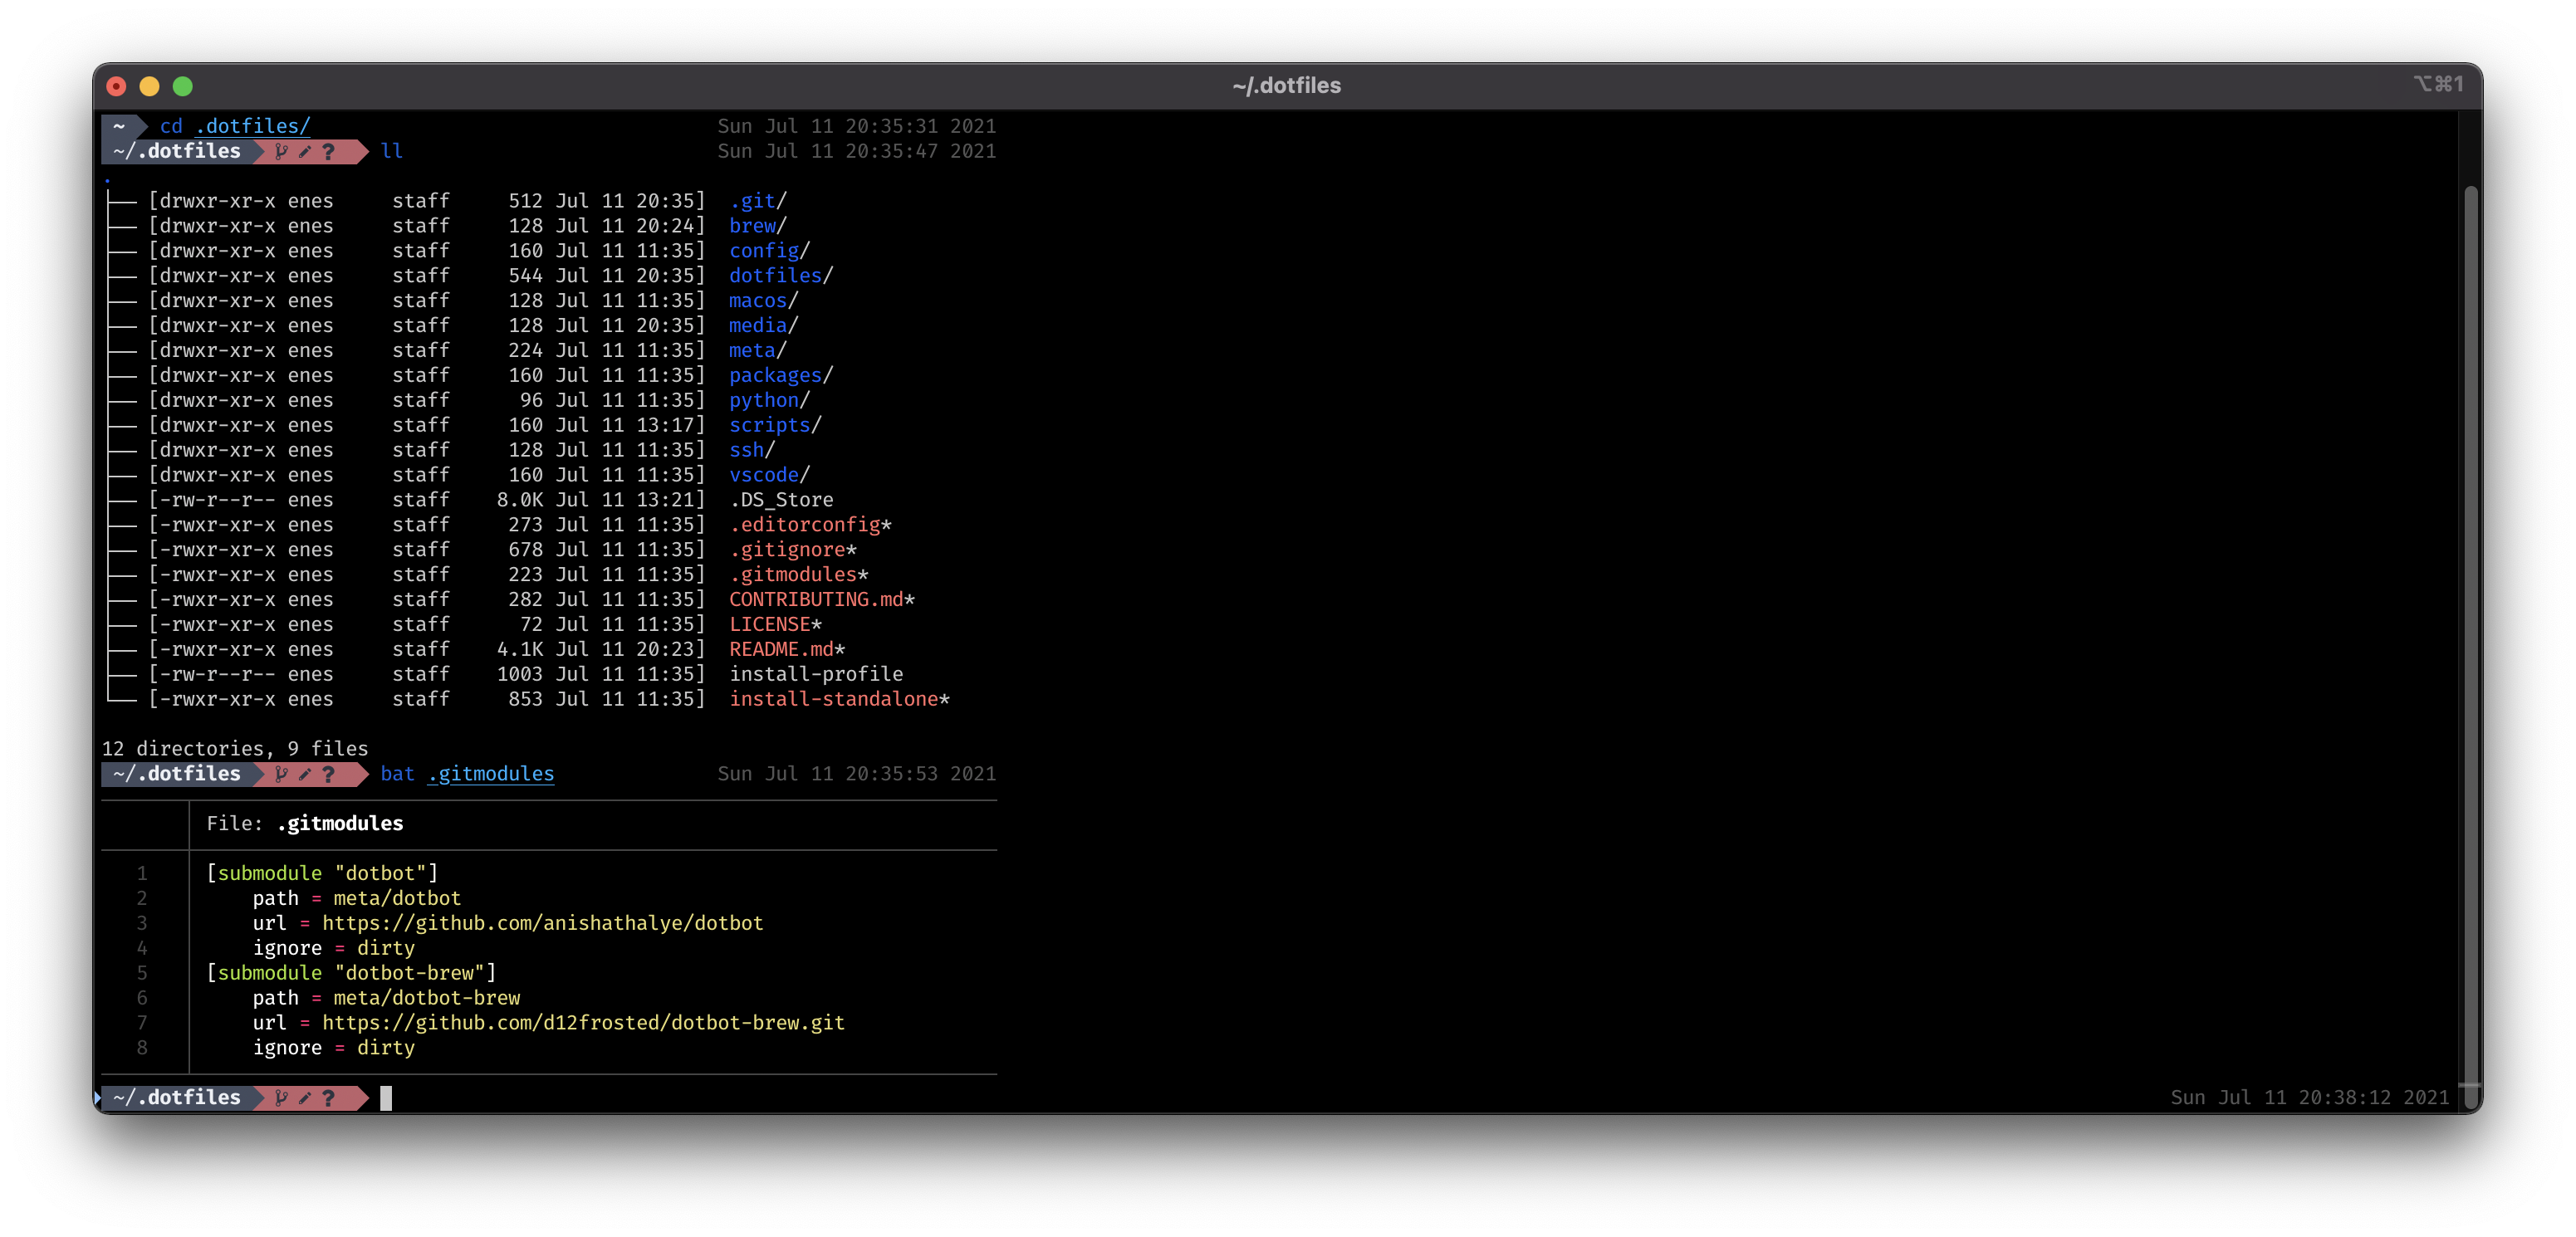Click the green zoom window button
The height and width of the screenshot is (1237, 2576).
pos(183,86)
